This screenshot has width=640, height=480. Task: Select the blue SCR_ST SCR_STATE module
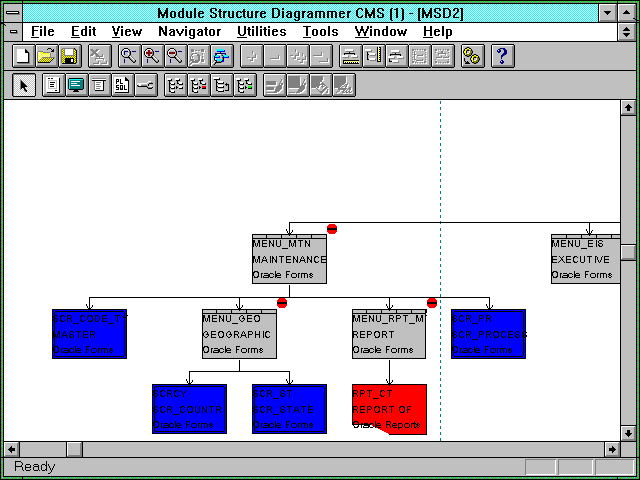click(289, 409)
